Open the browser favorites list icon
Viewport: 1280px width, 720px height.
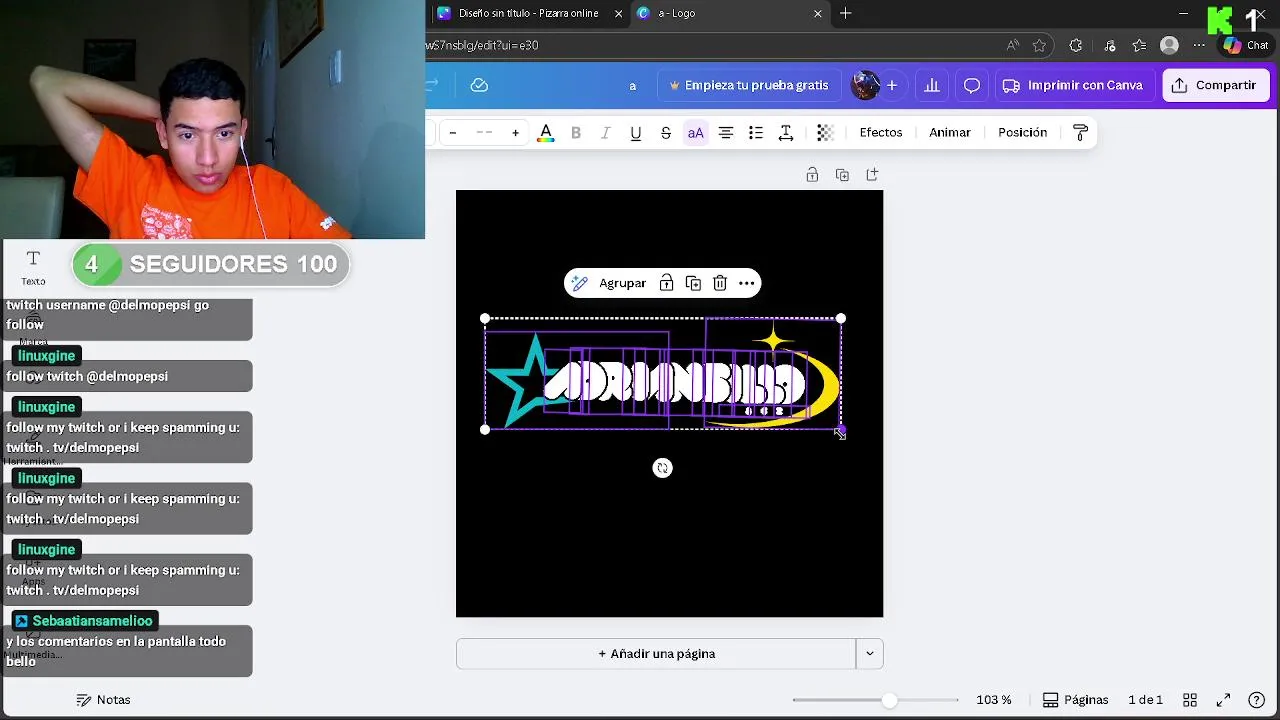tap(1139, 45)
